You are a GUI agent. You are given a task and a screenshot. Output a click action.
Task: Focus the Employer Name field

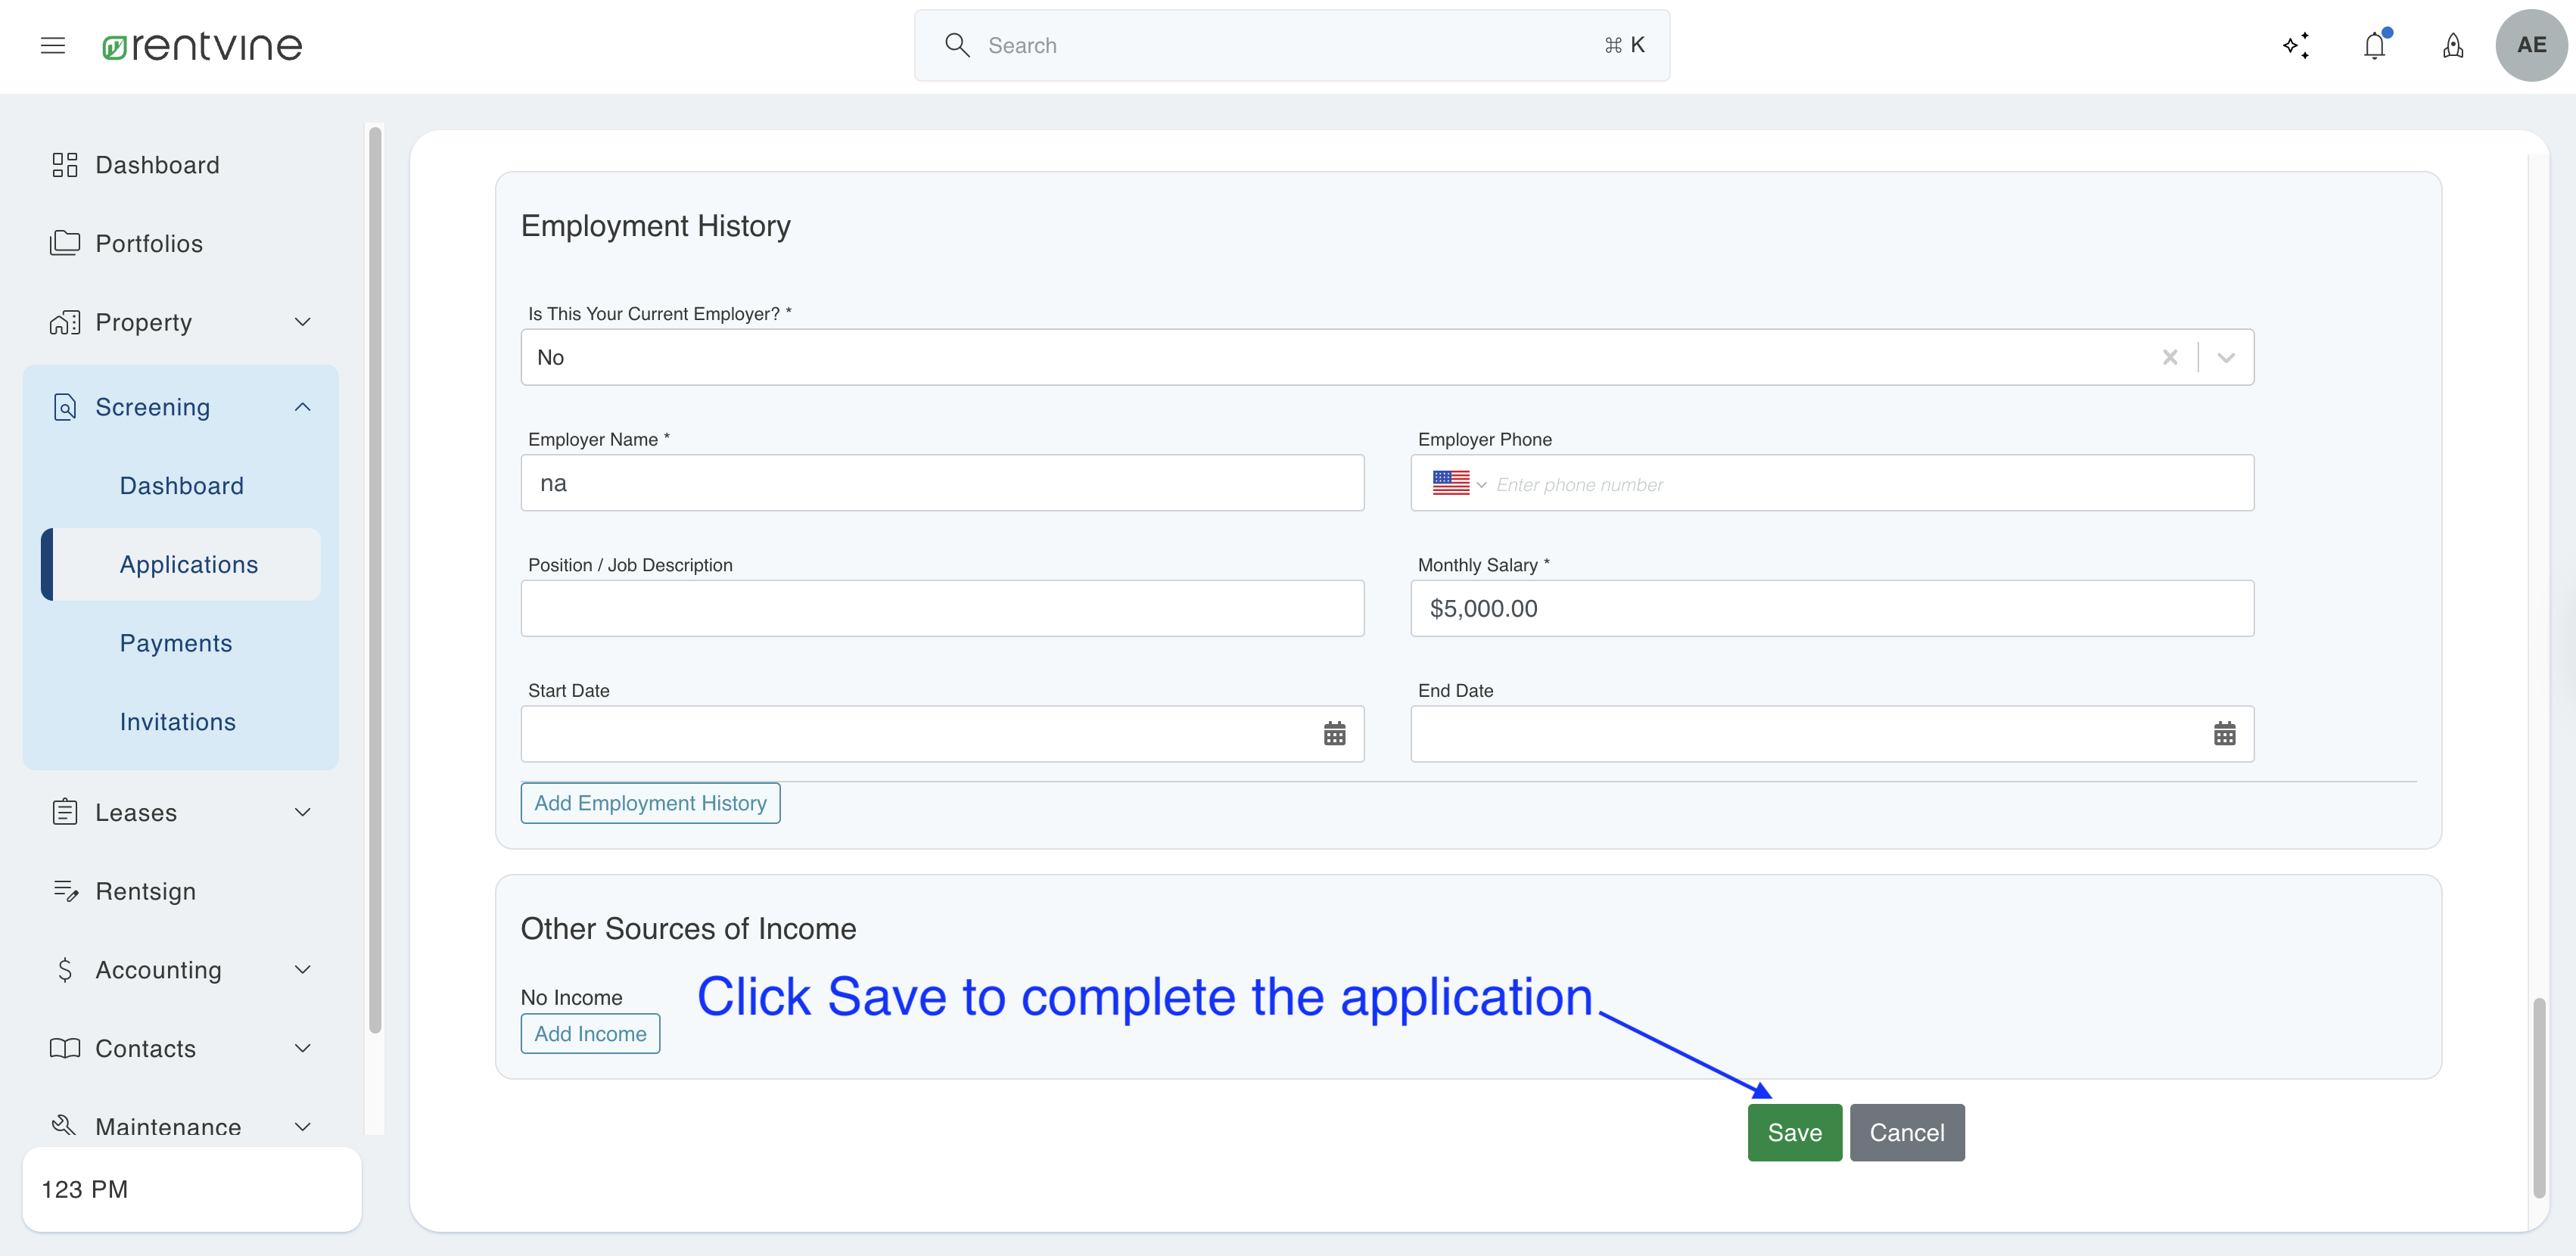tap(942, 483)
